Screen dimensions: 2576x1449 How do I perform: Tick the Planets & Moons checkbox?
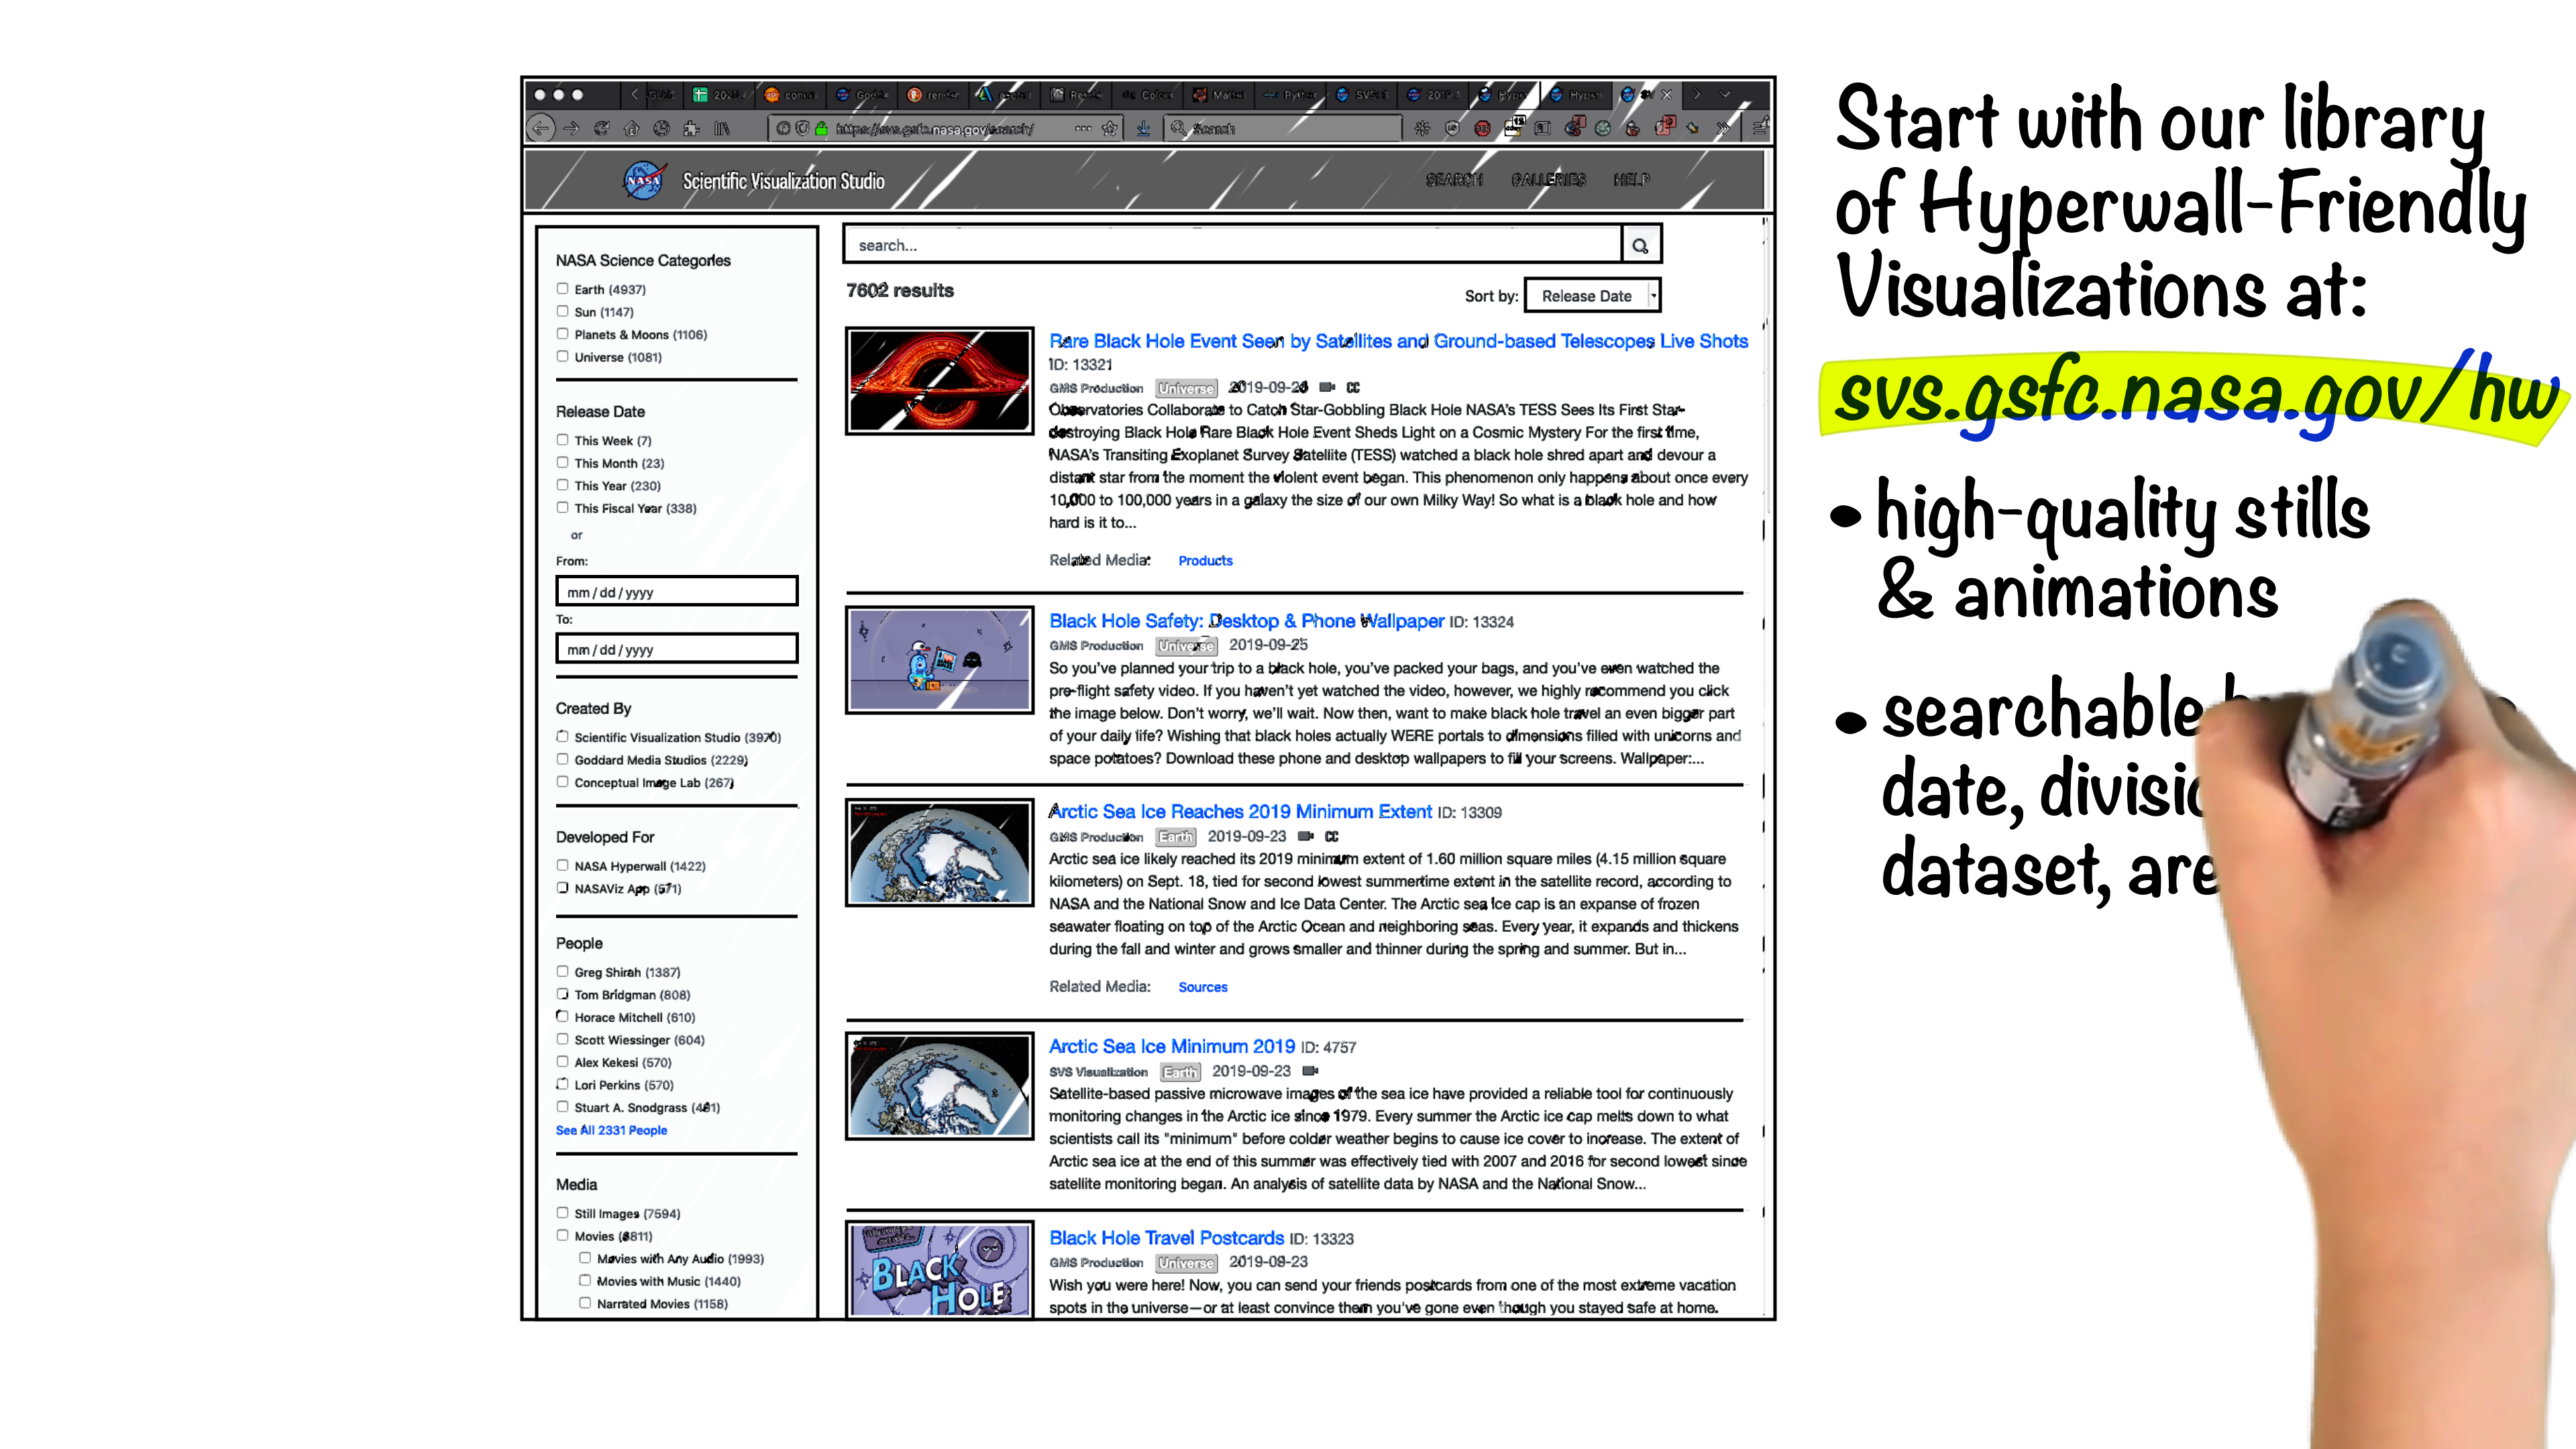click(562, 334)
